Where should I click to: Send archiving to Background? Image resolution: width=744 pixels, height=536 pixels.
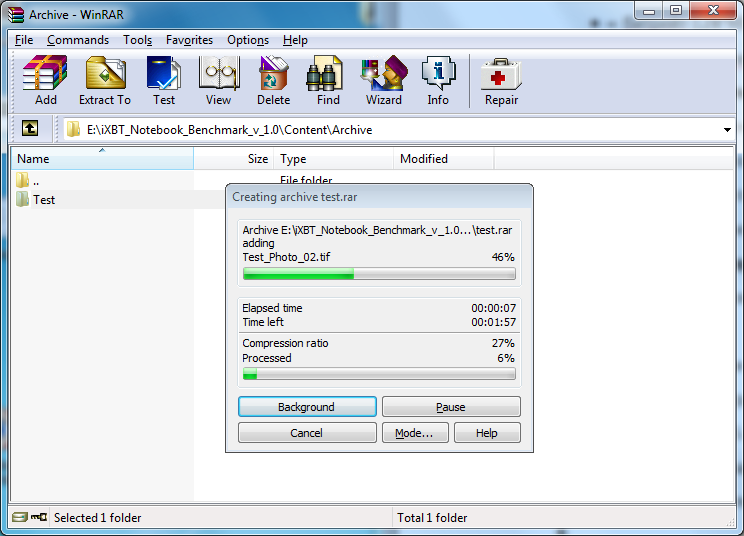[307, 407]
